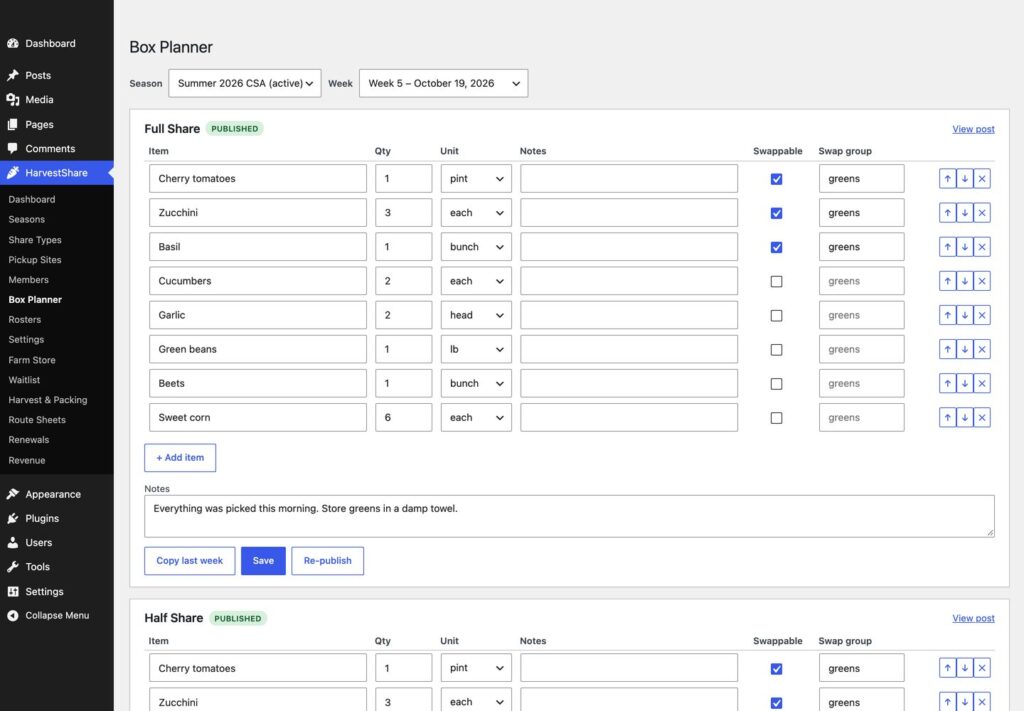
Task: Check Swappable for Sweet corn
Action: 776,418
